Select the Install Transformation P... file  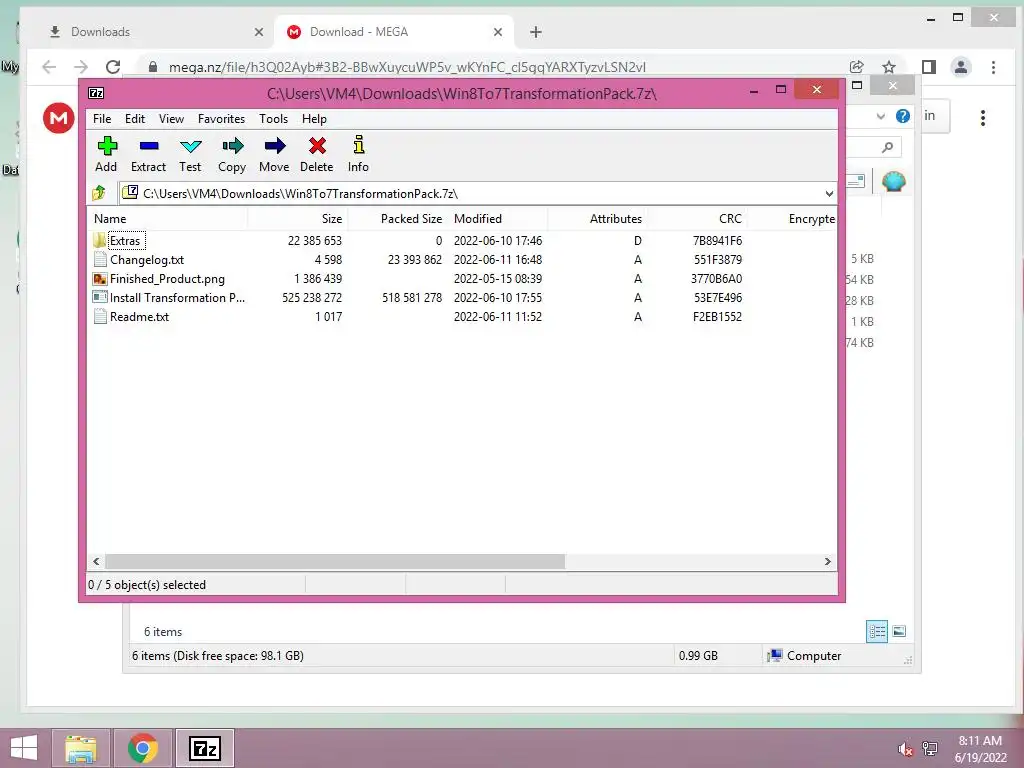coord(177,298)
